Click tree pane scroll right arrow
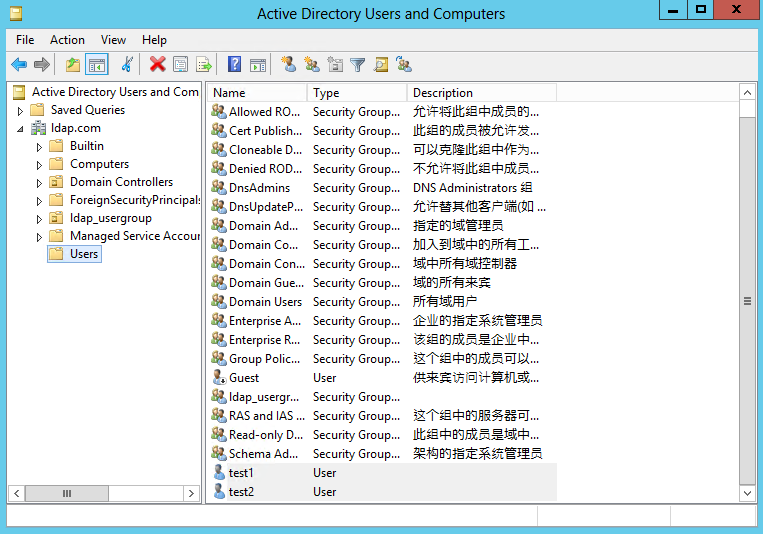The image size is (763, 534). pyautogui.click(x=191, y=493)
